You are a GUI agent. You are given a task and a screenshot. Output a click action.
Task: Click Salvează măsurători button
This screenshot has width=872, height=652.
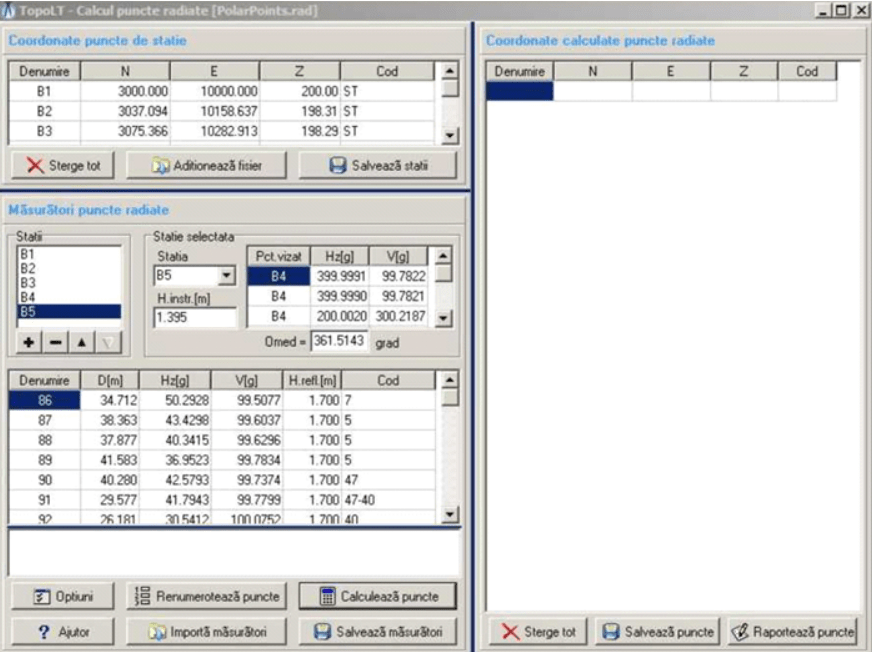point(378,631)
